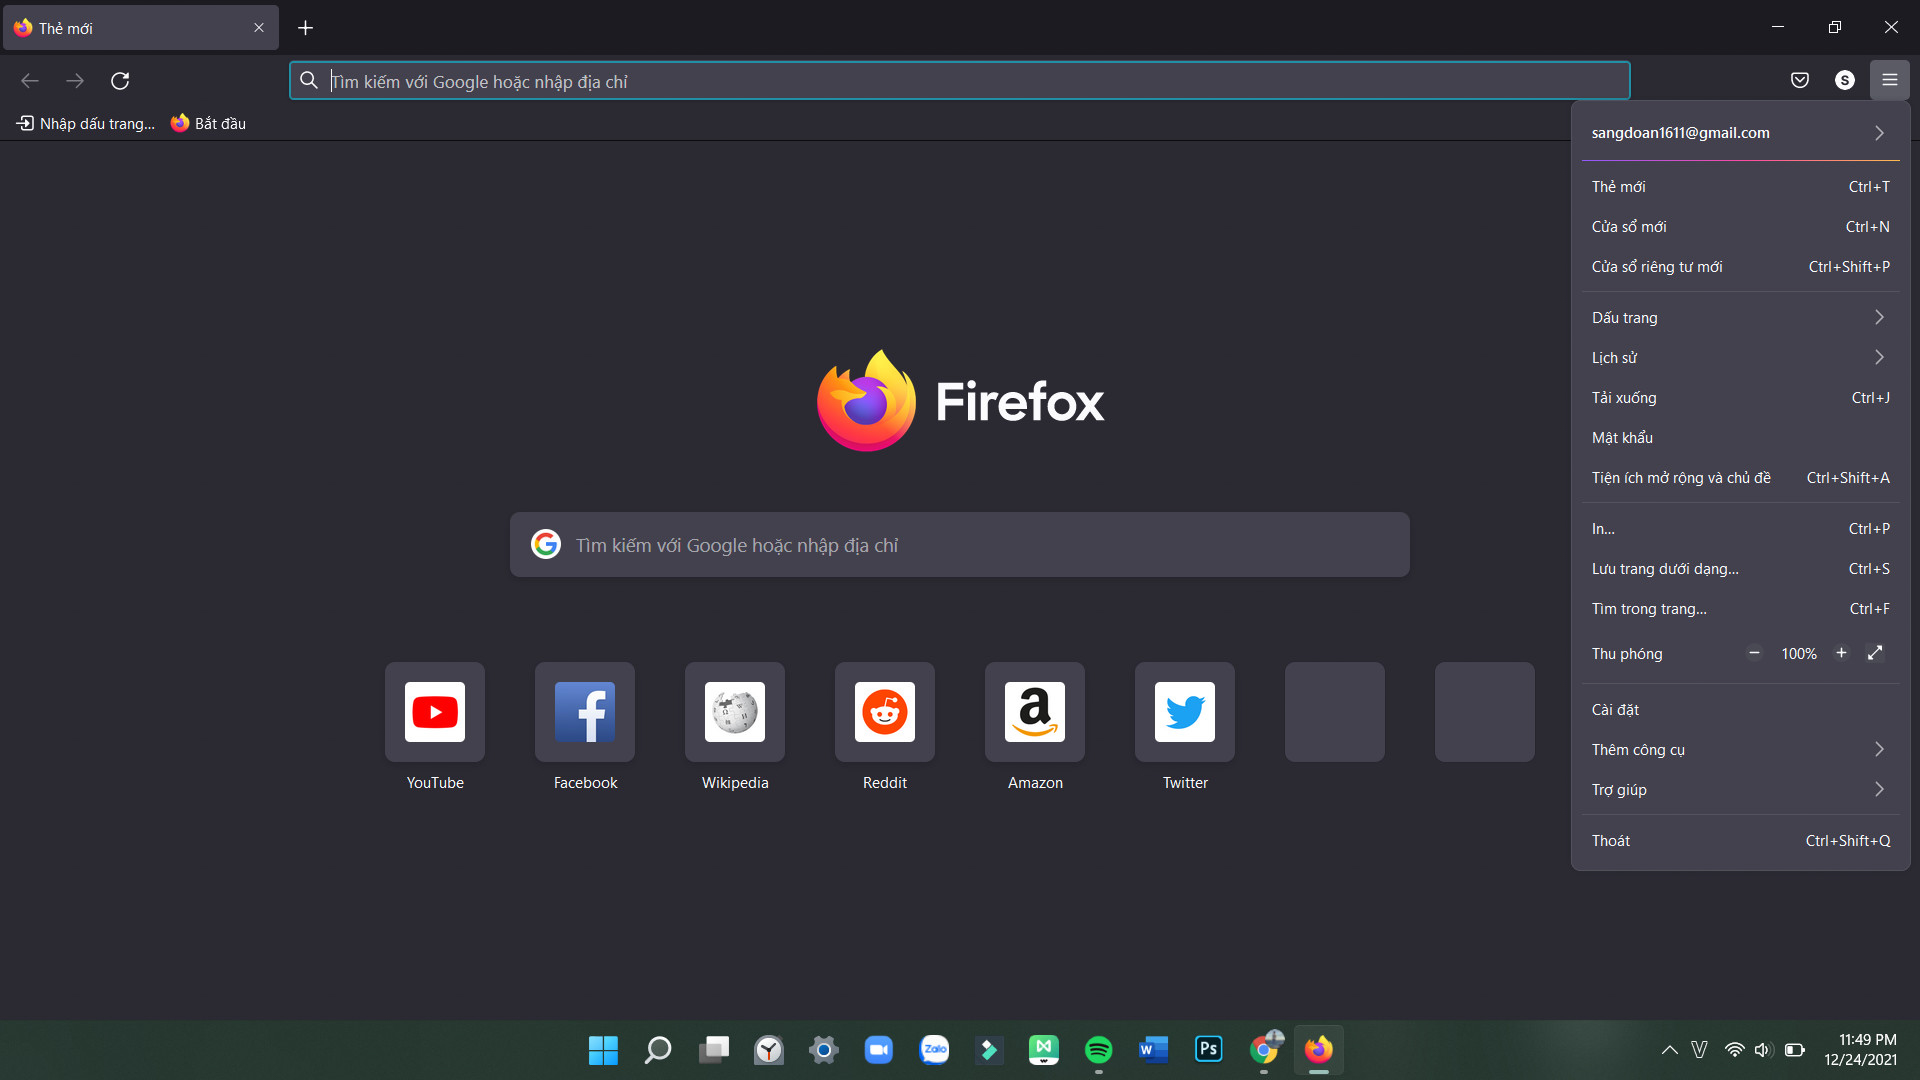
Task: Show hidden system tray icons
Action: click(x=1669, y=1050)
